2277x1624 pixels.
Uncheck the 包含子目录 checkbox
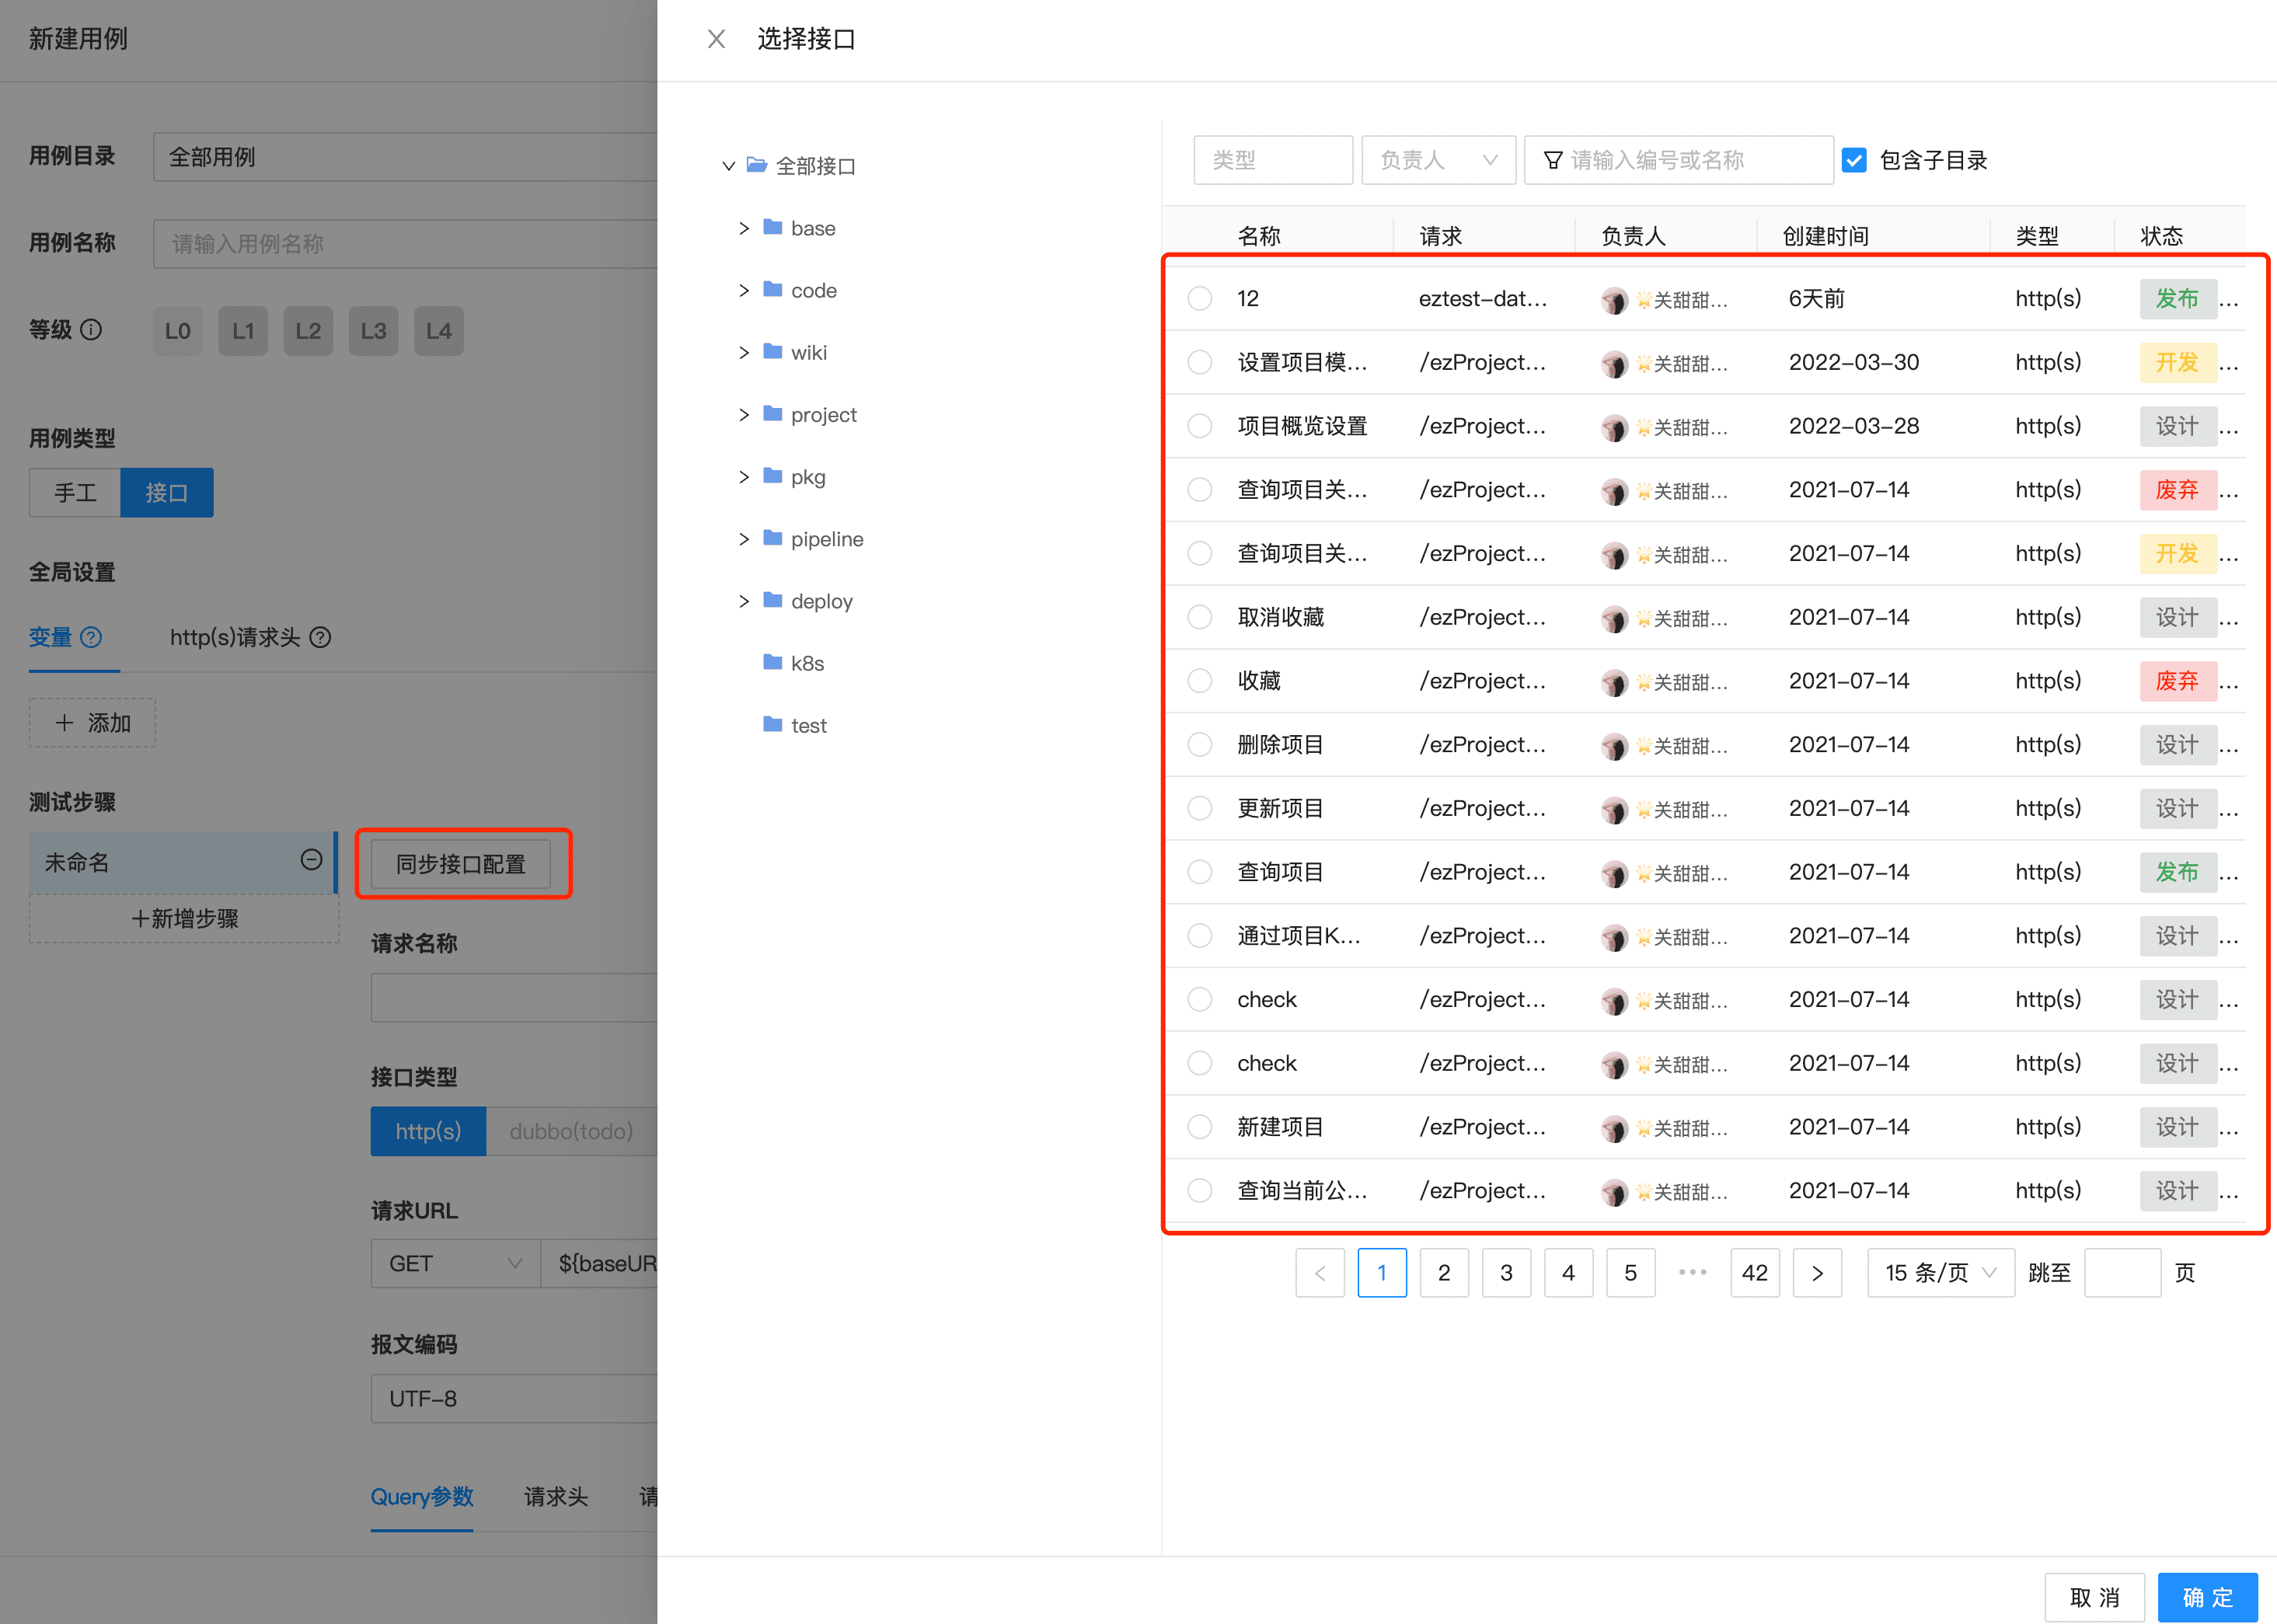coord(1853,160)
